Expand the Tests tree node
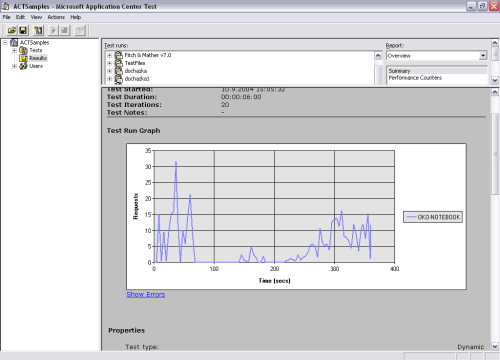 (x=14, y=50)
